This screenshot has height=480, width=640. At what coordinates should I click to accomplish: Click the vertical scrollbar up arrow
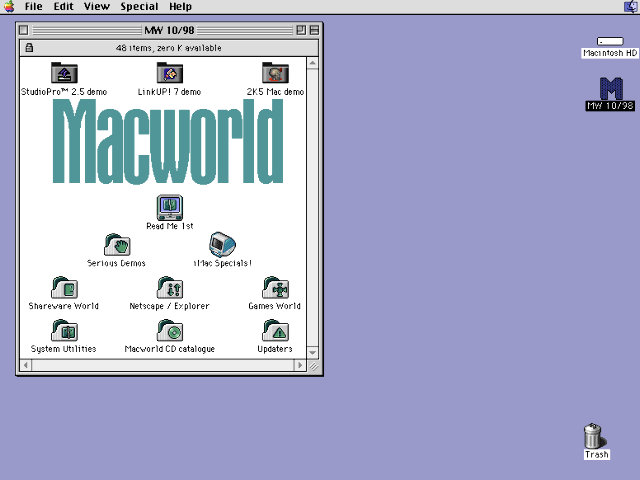pos(313,63)
